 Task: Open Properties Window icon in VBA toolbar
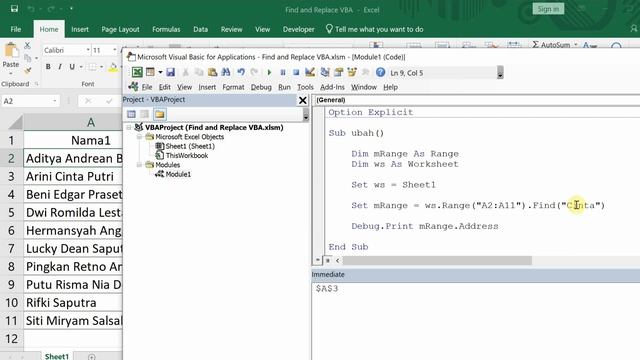(x=338, y=72)
